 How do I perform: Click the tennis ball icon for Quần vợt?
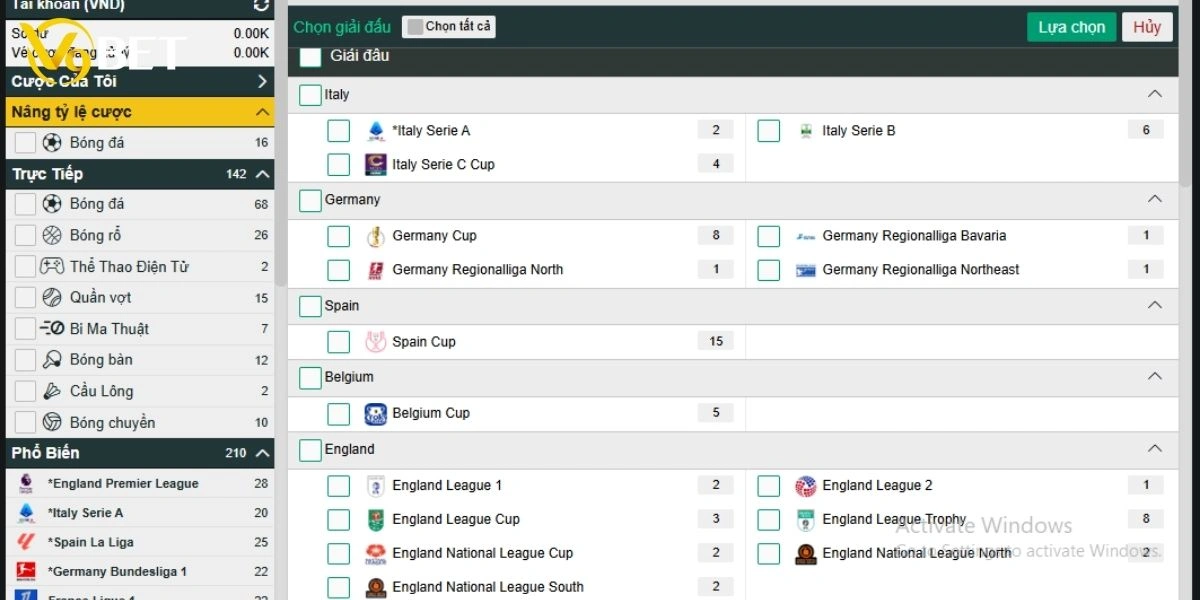click(x=52, y=297)
